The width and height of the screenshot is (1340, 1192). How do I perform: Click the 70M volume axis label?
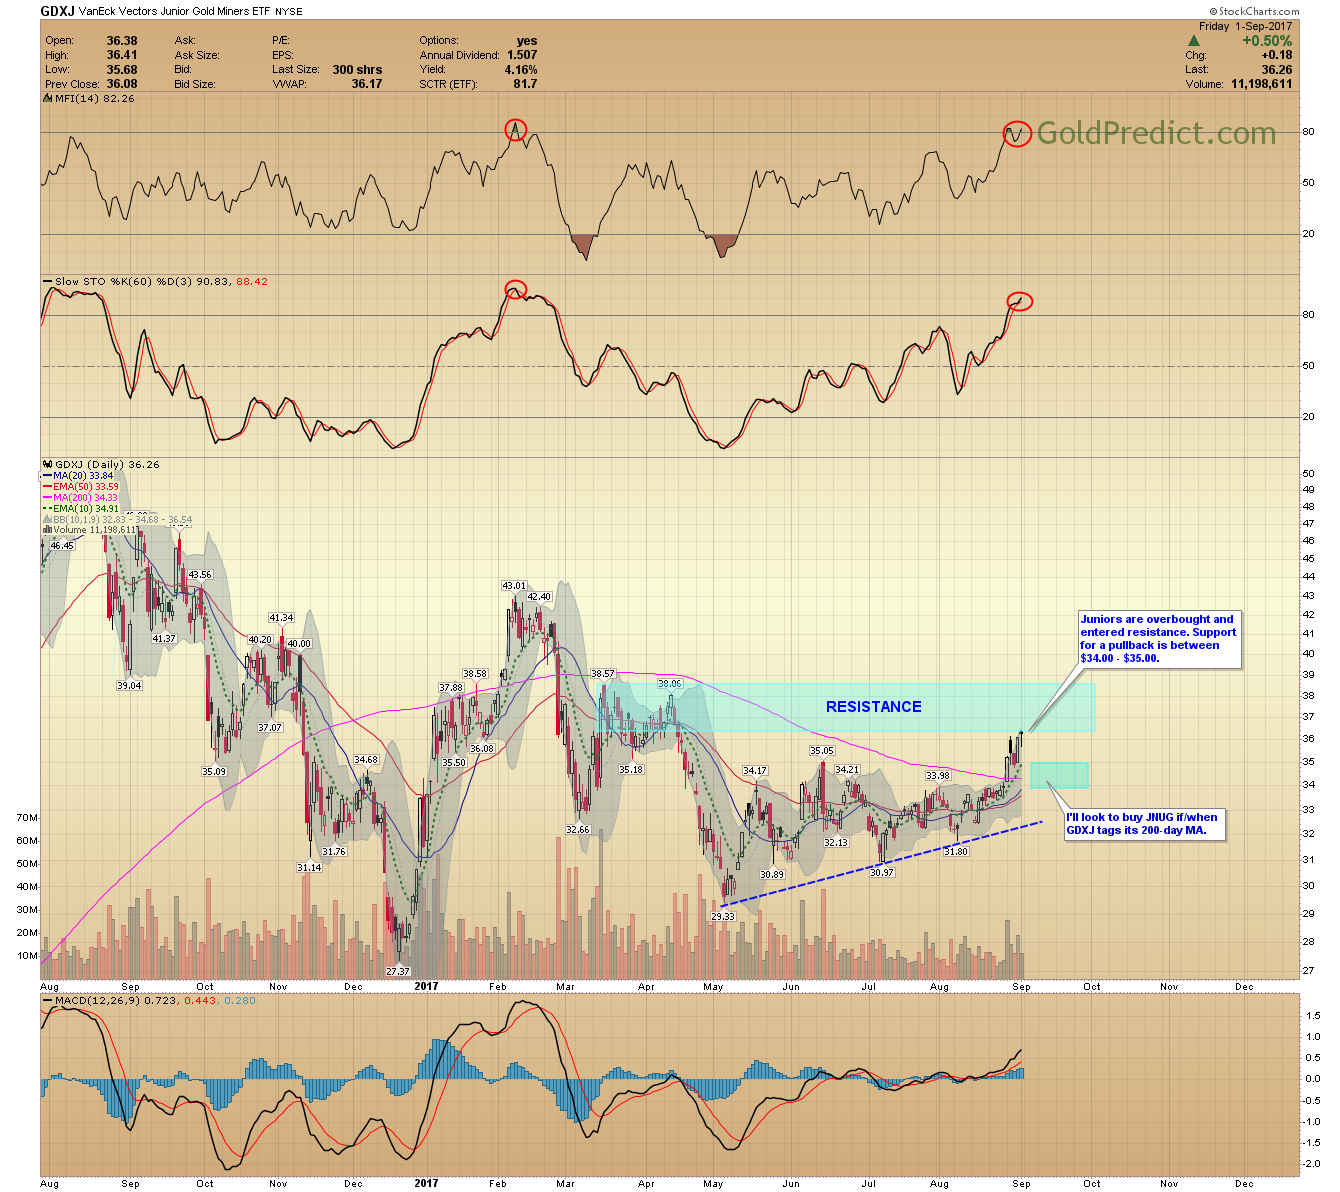(x=27, y=817)
